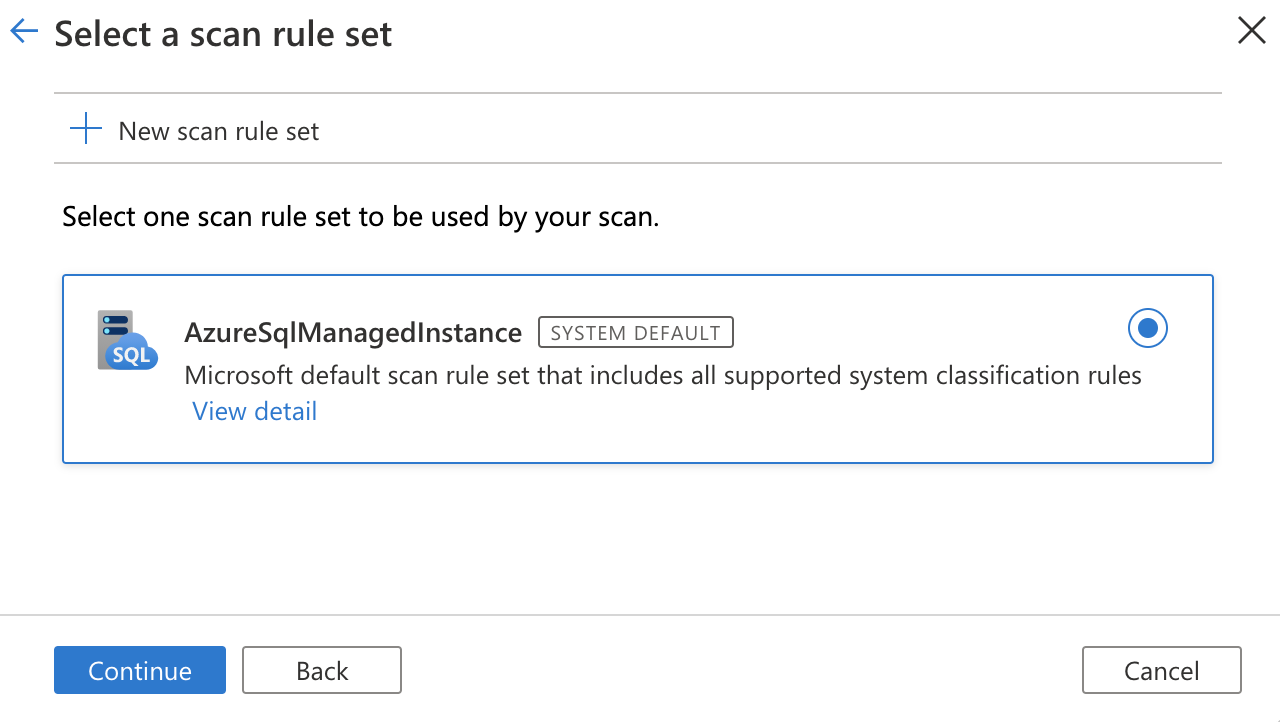
Task: Open View detail for the default rule set
Action: (254, 411)
